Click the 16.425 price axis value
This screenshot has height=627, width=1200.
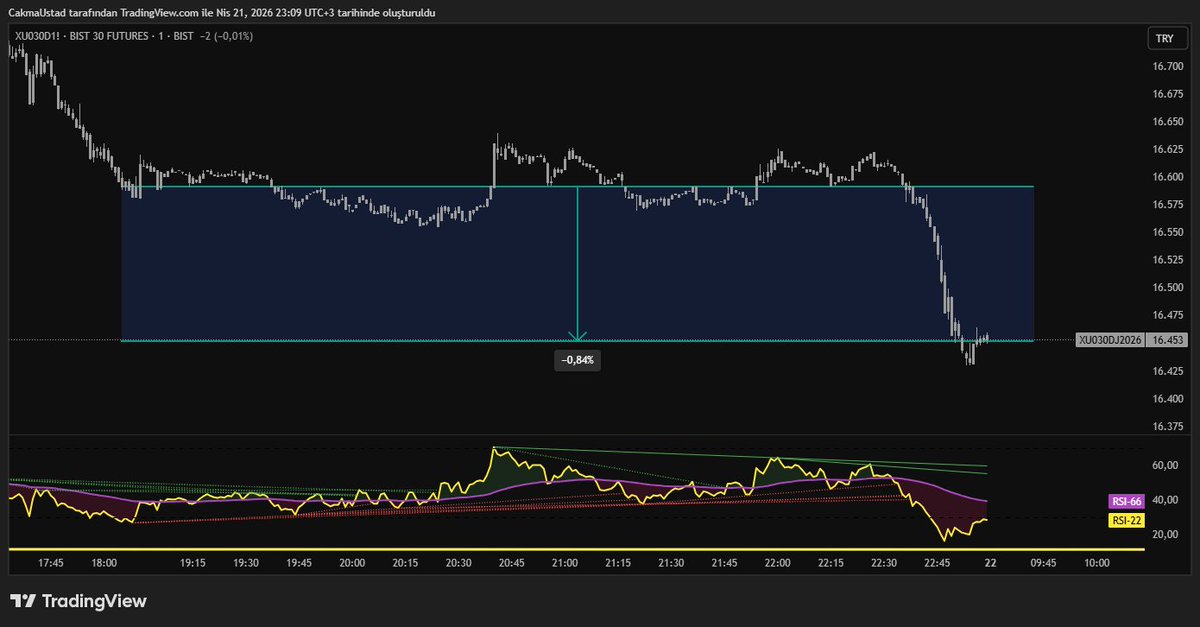(1168, 371)
